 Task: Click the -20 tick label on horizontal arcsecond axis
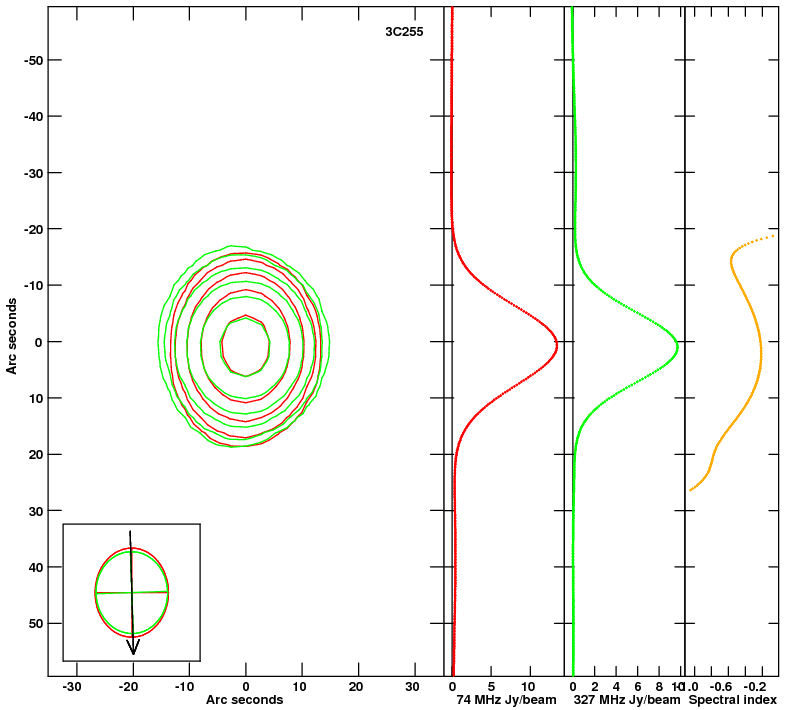pyautogui.click(x=128, y=686)
